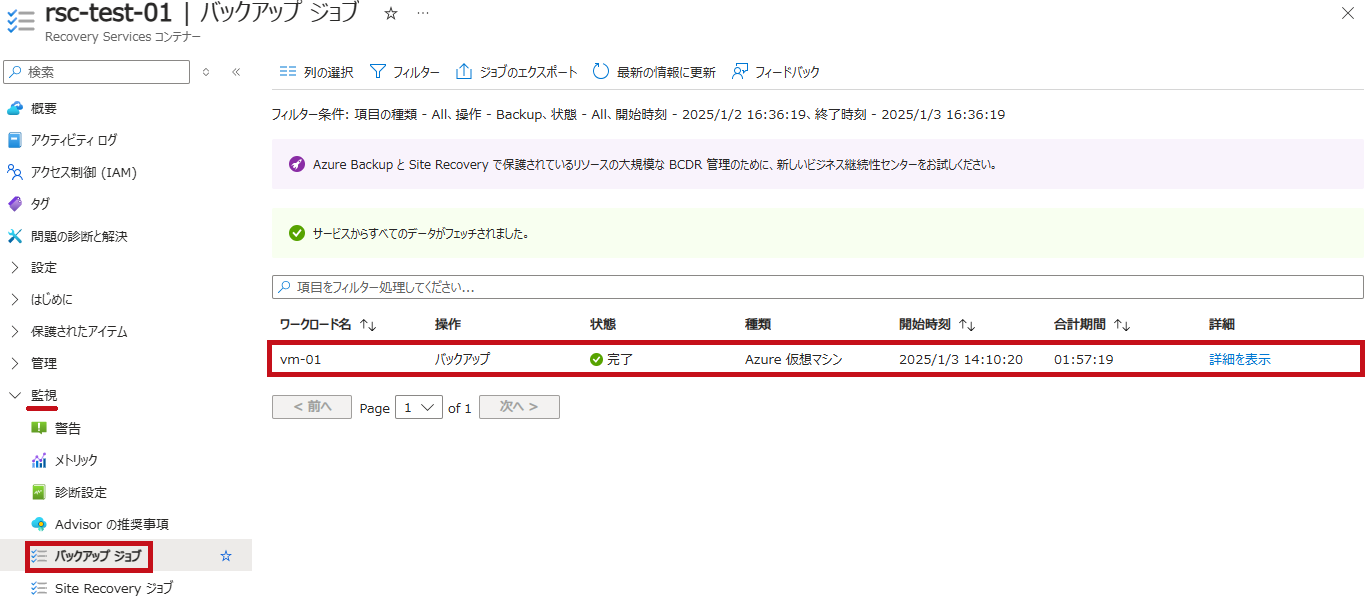Viewport: 1367px width, 604px height.
Task: Click the Advisor cloud icon
Action: 39,524
